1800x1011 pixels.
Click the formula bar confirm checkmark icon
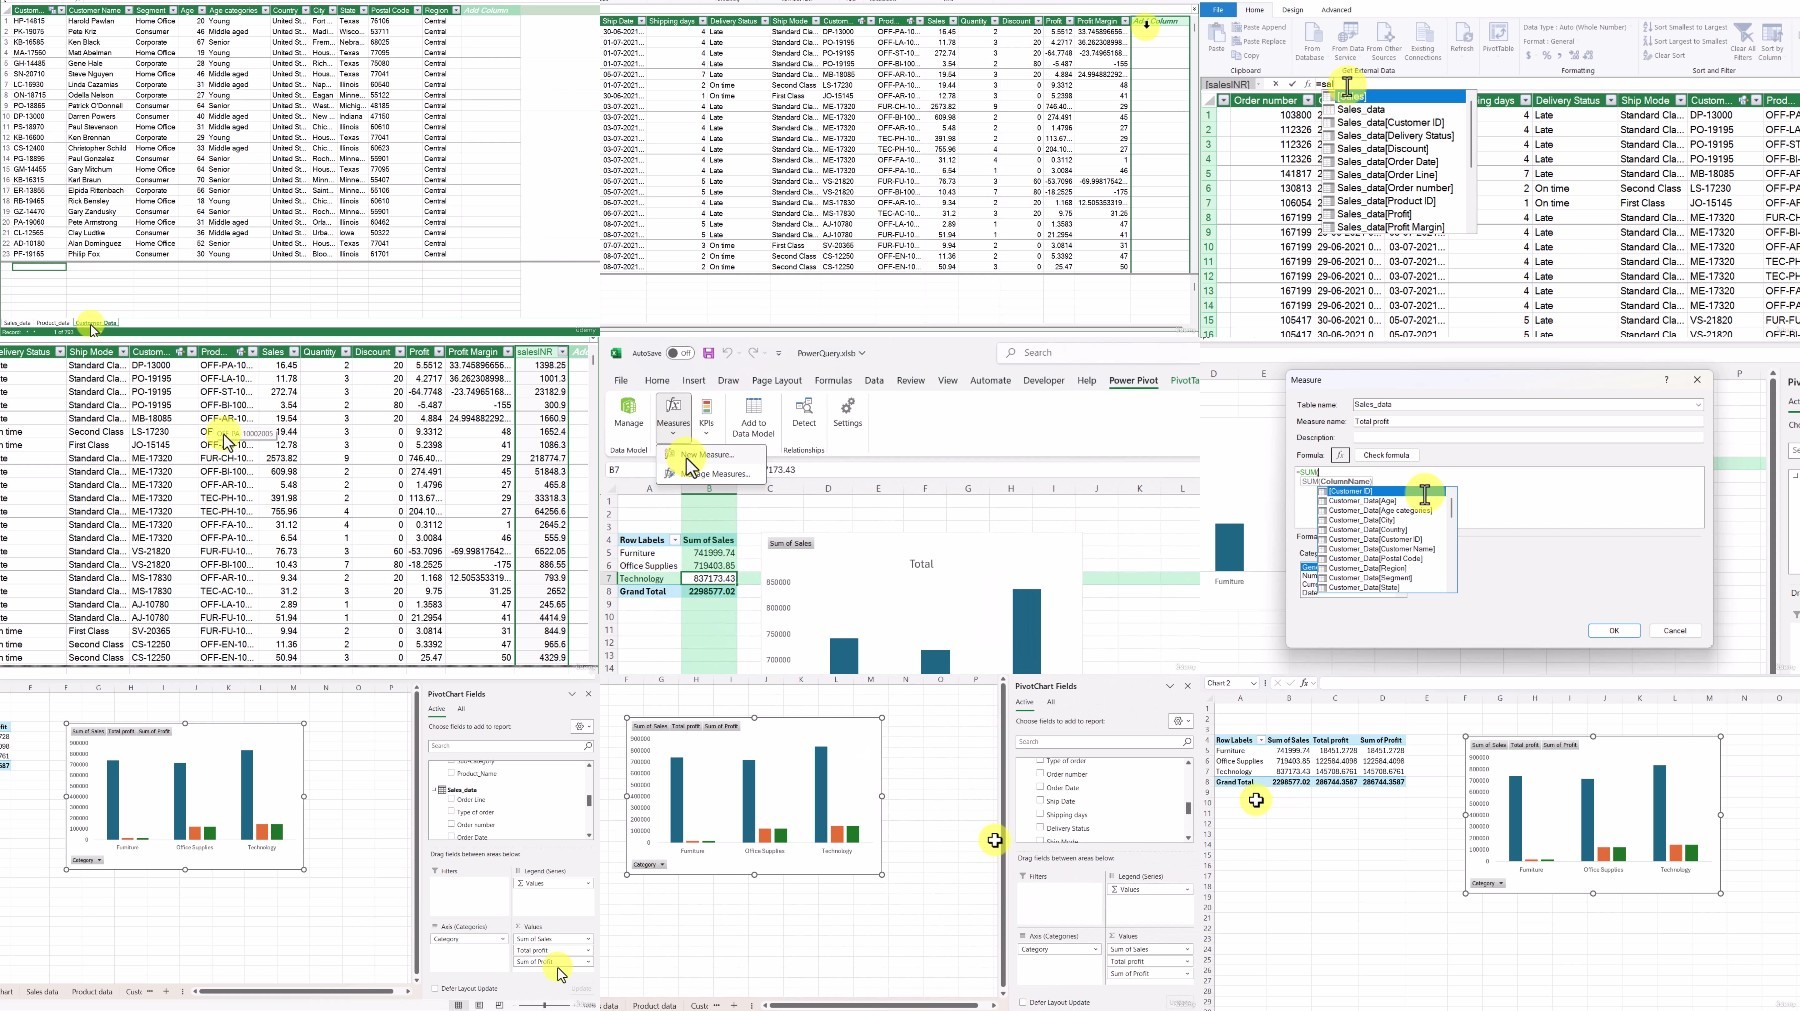point(1291,84)
